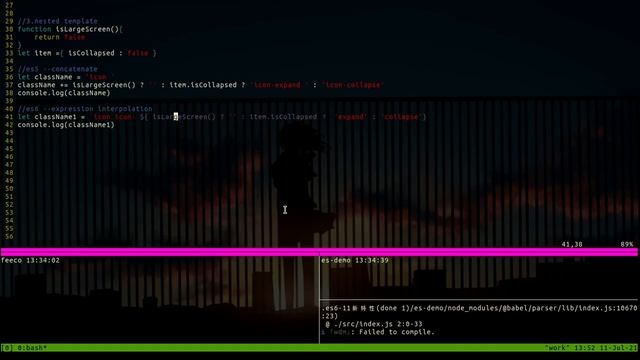Image resolution: width=640 pixels, height=360 pixels.
Task: Click the 'expand' string on line 41
Action: (351, 117)
